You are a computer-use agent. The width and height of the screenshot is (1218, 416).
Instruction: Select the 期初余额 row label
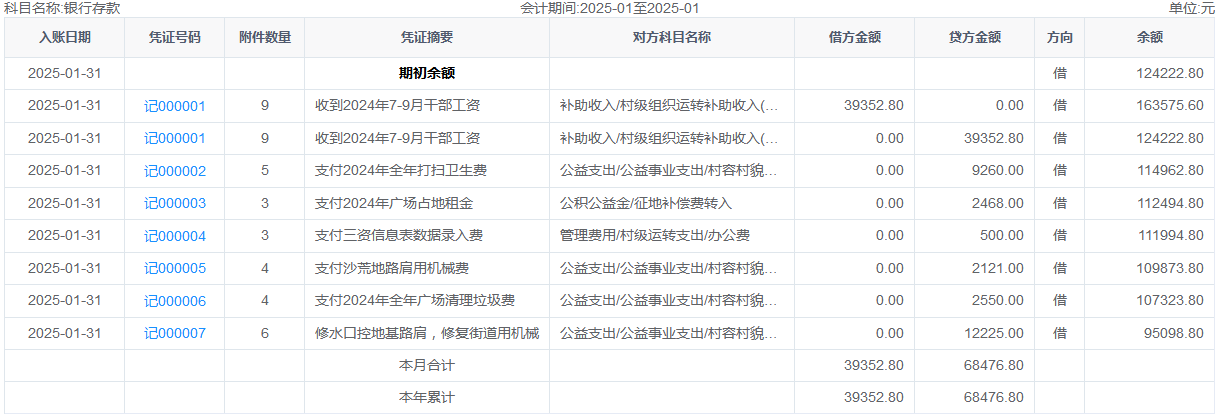pyautogui.click(x=427, y=73)
